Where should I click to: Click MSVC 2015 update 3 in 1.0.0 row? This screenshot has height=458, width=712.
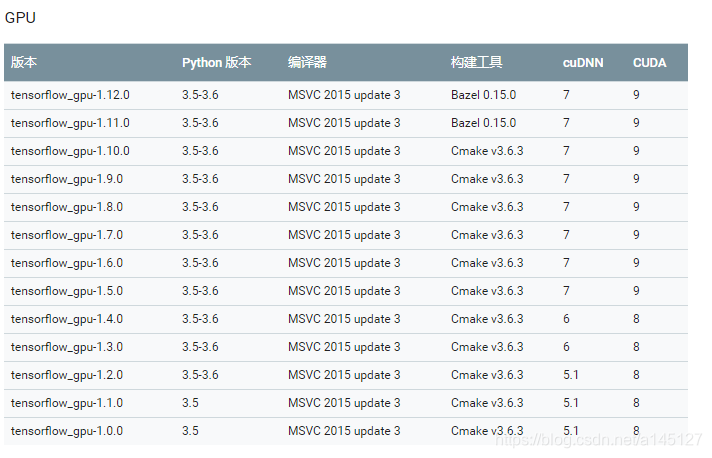344,431
